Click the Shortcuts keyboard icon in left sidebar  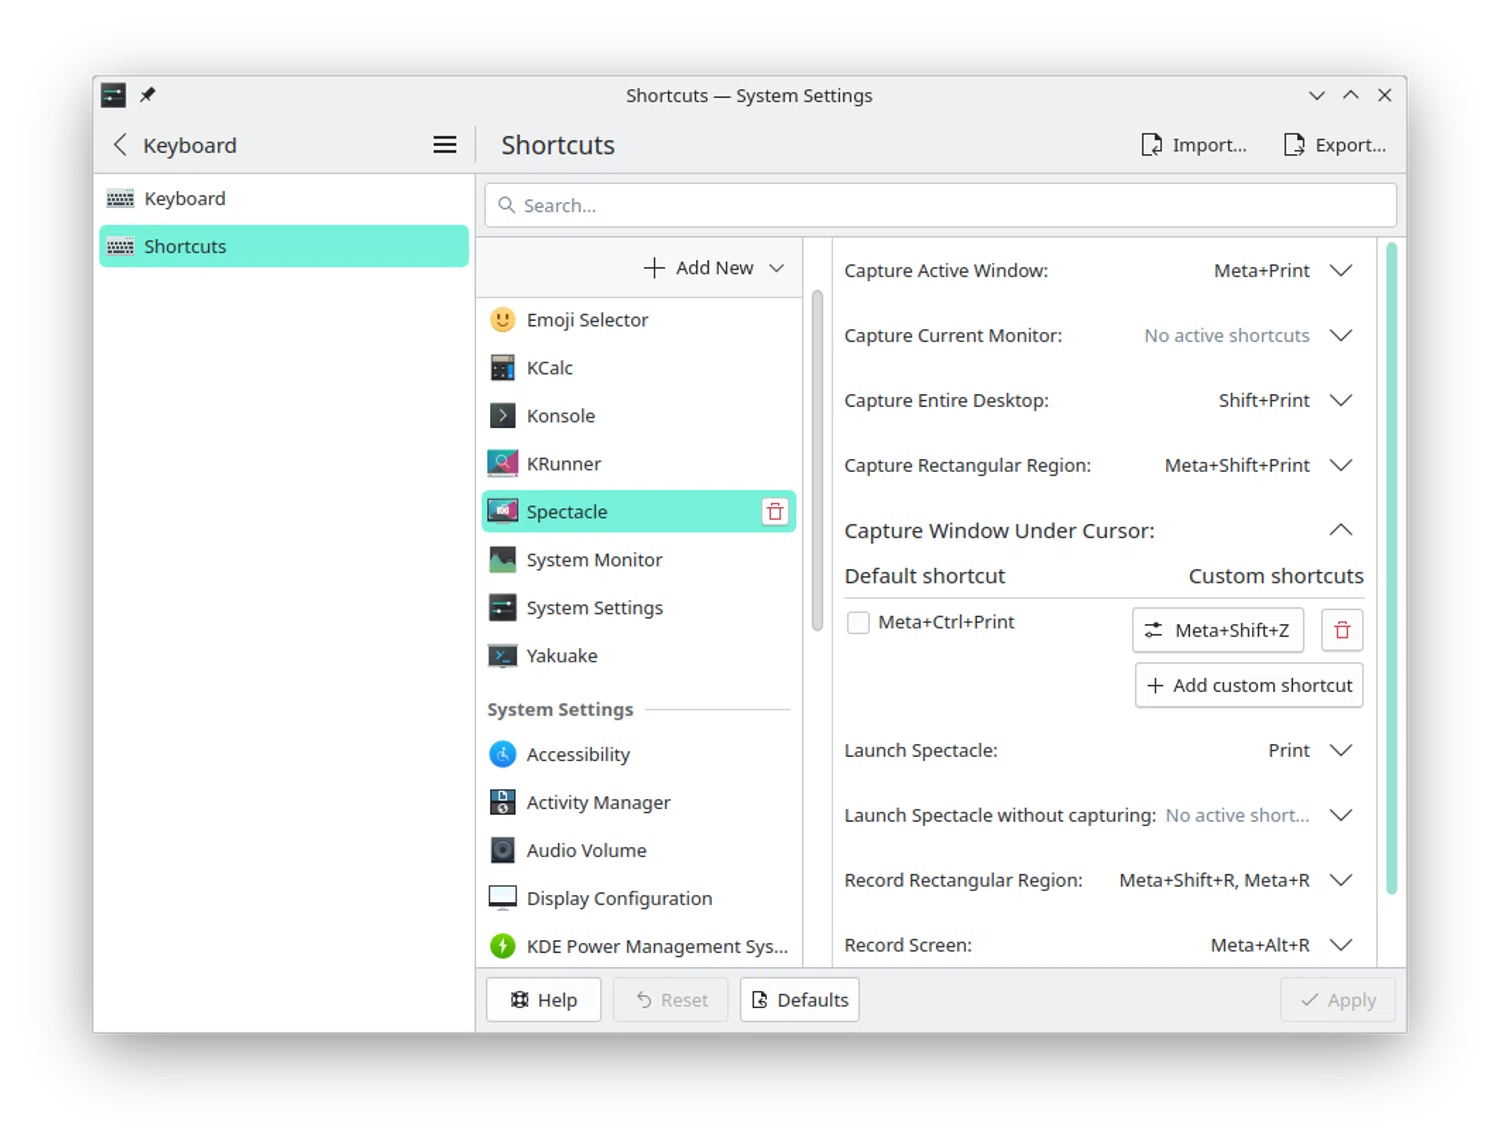[x=120, y=247]
